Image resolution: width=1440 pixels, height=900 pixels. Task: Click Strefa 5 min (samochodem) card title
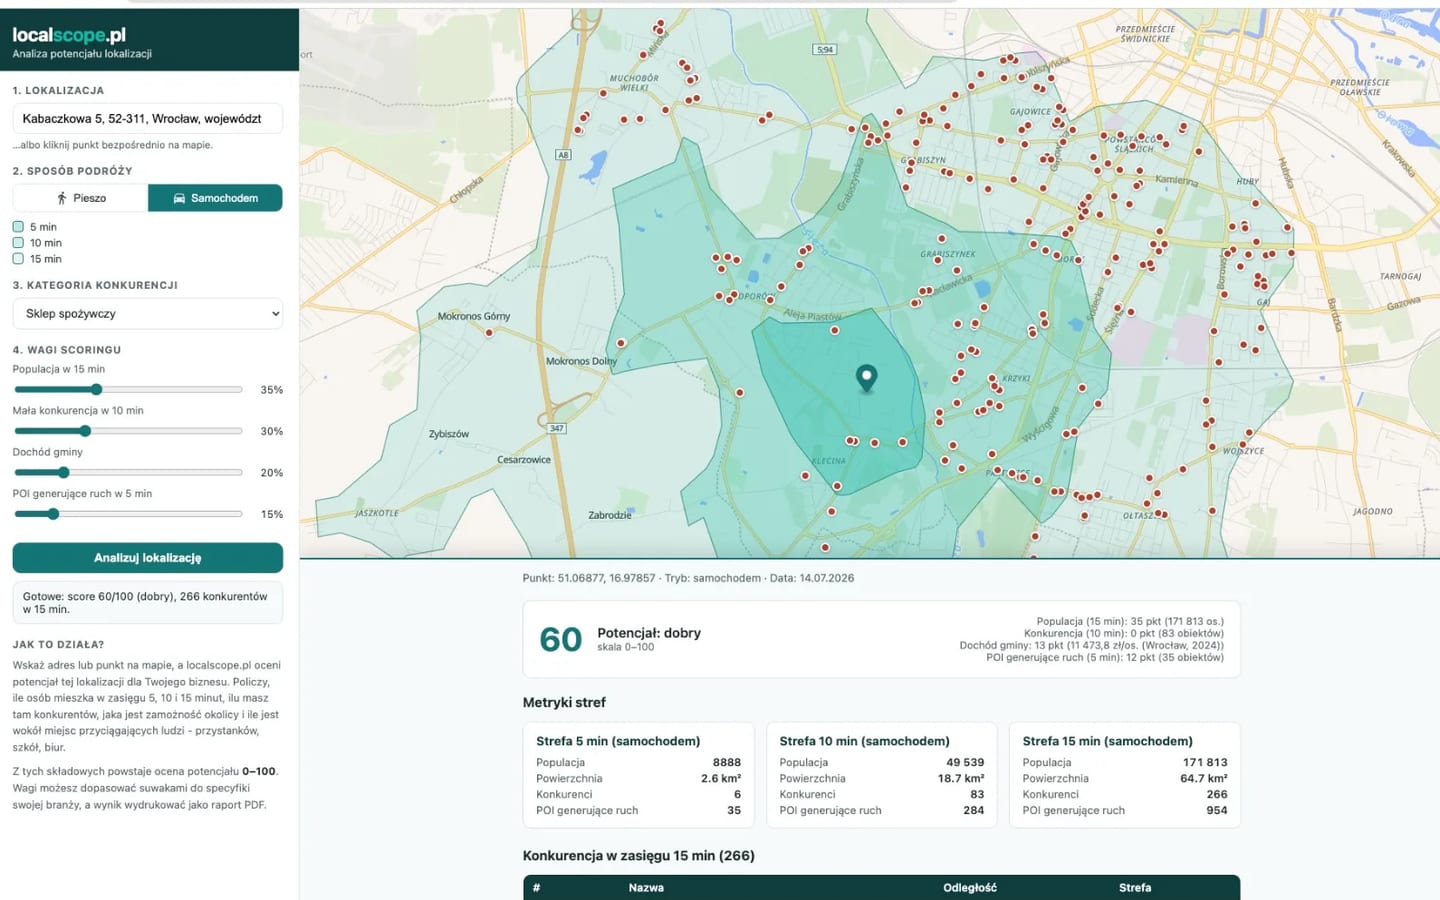pyautogui.click(x=618, y=741)
